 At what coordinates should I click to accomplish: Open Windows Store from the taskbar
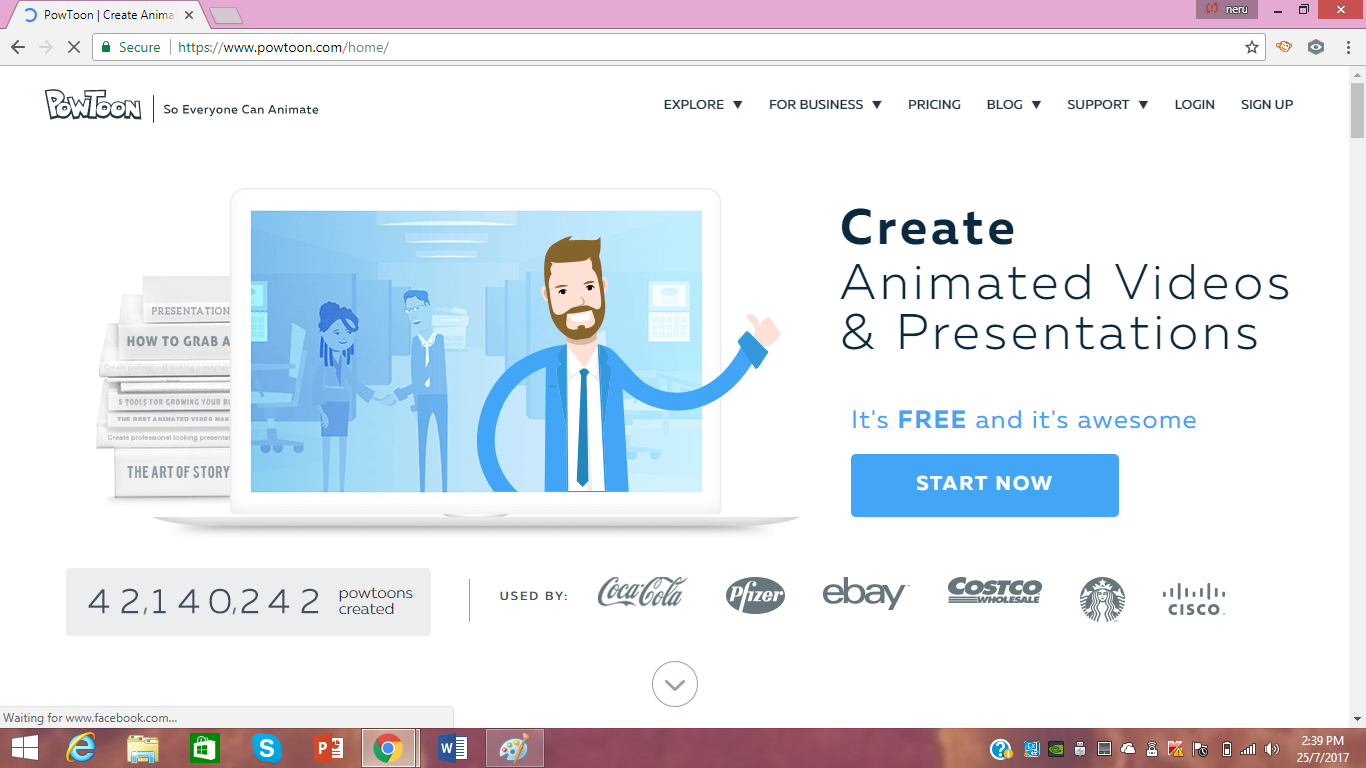[x=205, y=748]
